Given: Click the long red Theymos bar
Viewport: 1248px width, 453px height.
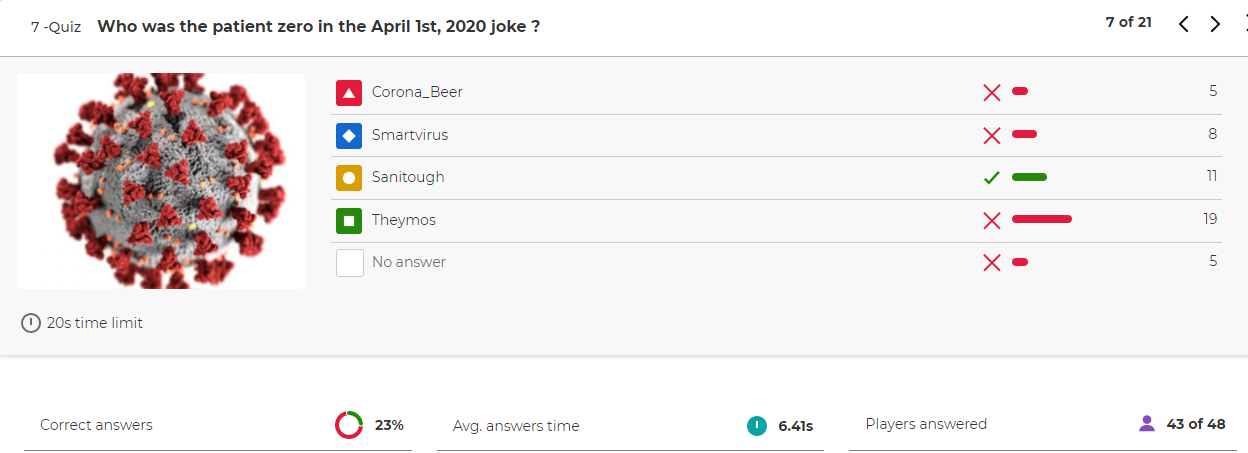Looking at the screenshot, I should (1042, 219).
